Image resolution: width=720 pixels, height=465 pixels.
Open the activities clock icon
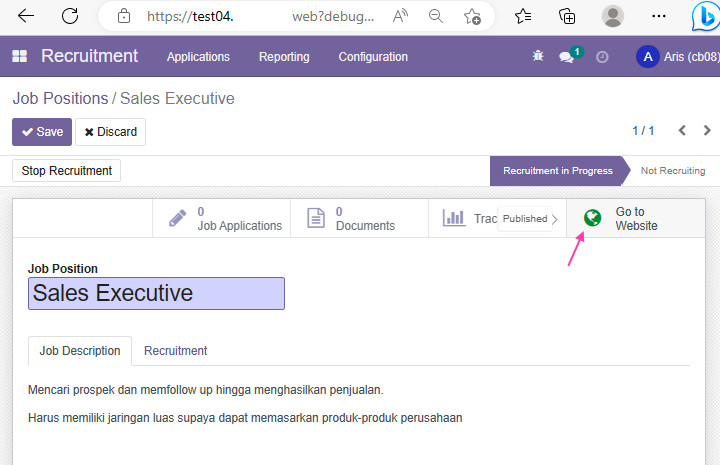pos(602,57)
